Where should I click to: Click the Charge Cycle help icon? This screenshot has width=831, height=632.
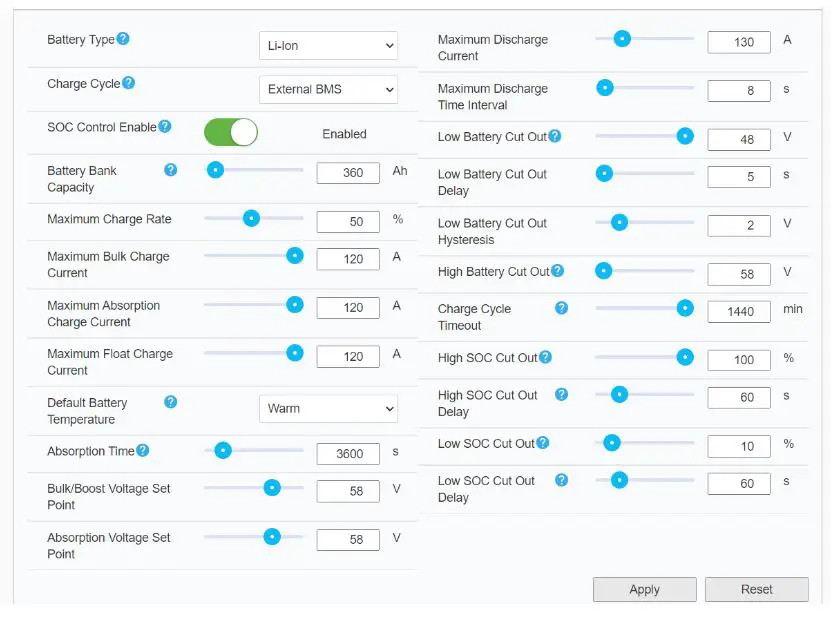coord(128,84)
